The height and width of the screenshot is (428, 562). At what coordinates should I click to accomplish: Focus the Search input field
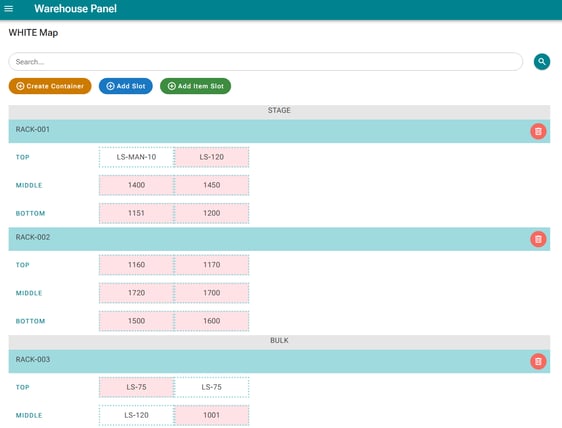coord(266,62)
